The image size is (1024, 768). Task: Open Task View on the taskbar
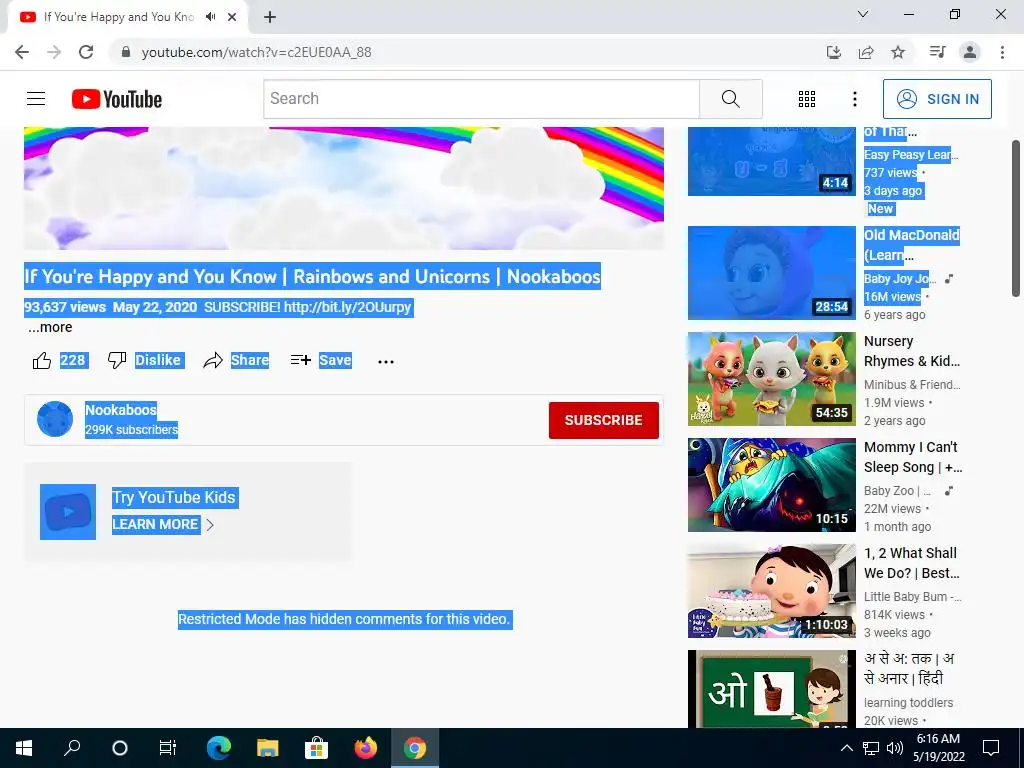click(168, 748)
